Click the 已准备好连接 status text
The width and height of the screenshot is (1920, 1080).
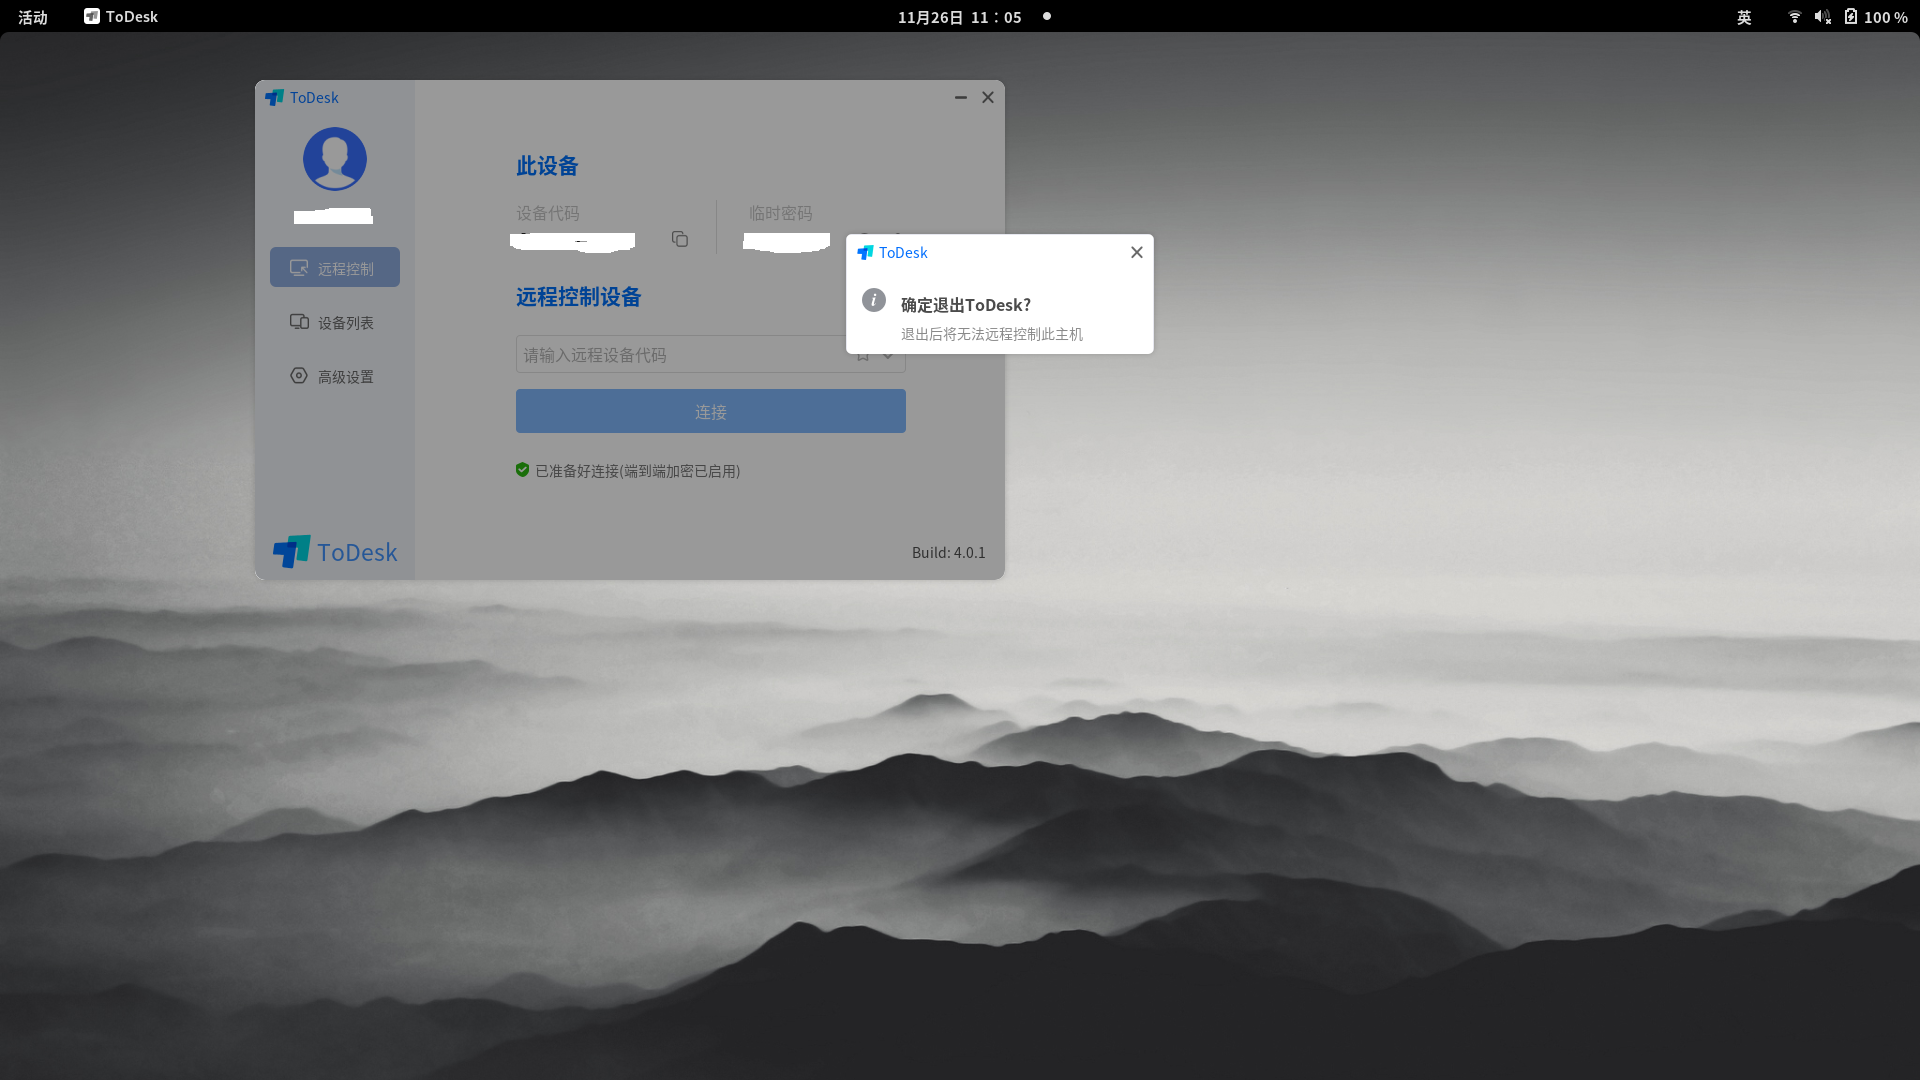click(638, 471)
